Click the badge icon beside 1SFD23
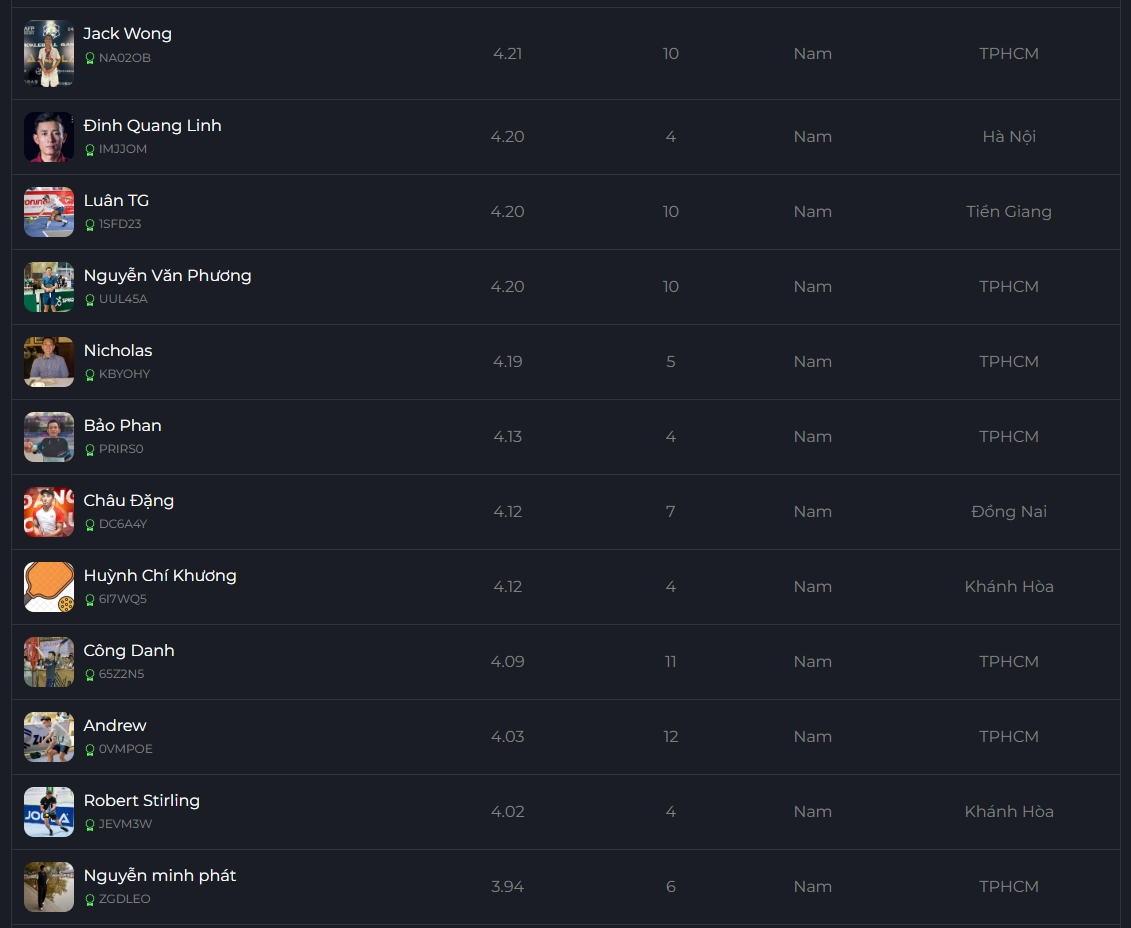The image size is (1131, 928). coord(89,225)
